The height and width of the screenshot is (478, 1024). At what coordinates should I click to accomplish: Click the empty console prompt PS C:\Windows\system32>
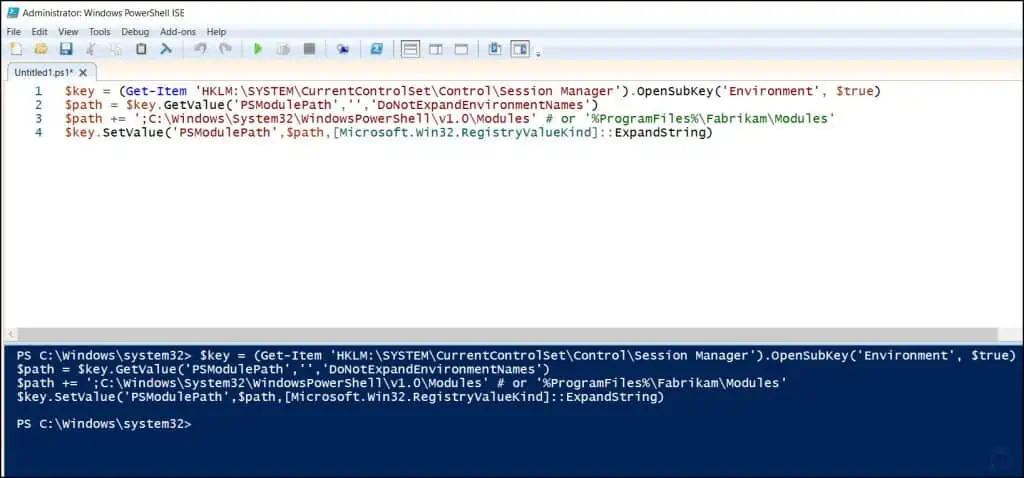coord(104,424)
